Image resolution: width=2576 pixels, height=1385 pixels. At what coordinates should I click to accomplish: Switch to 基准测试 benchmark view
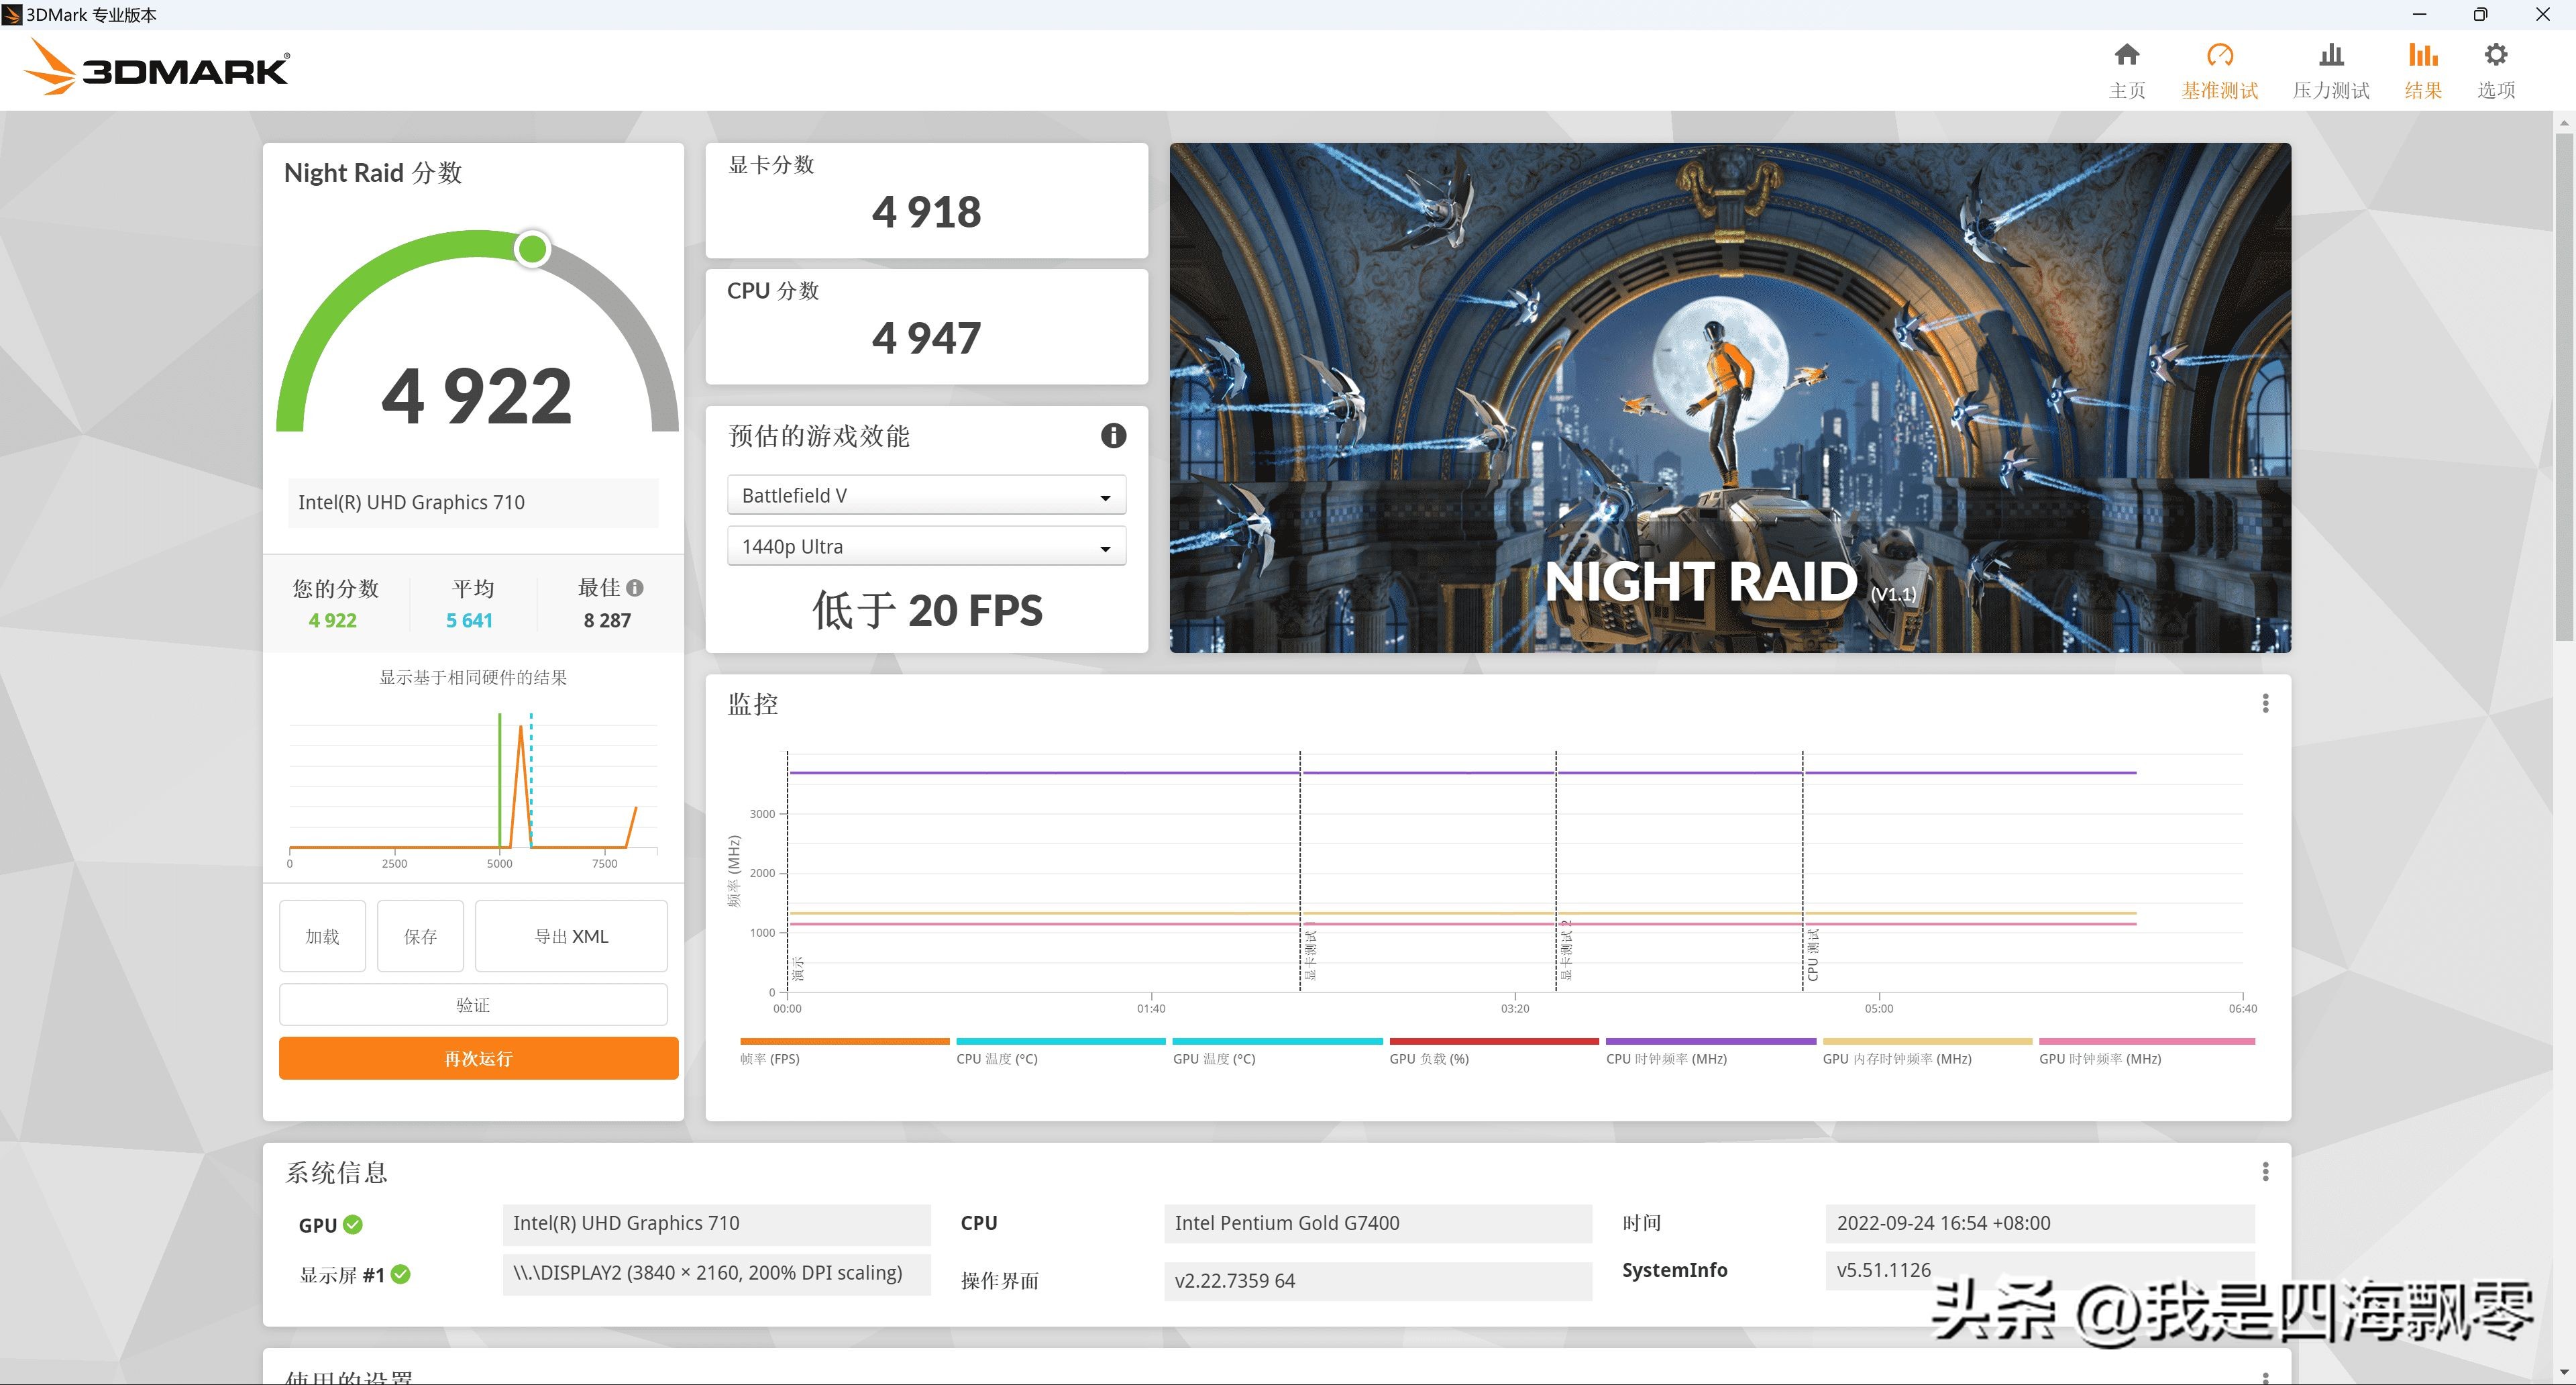click(x=2219, y=68)
